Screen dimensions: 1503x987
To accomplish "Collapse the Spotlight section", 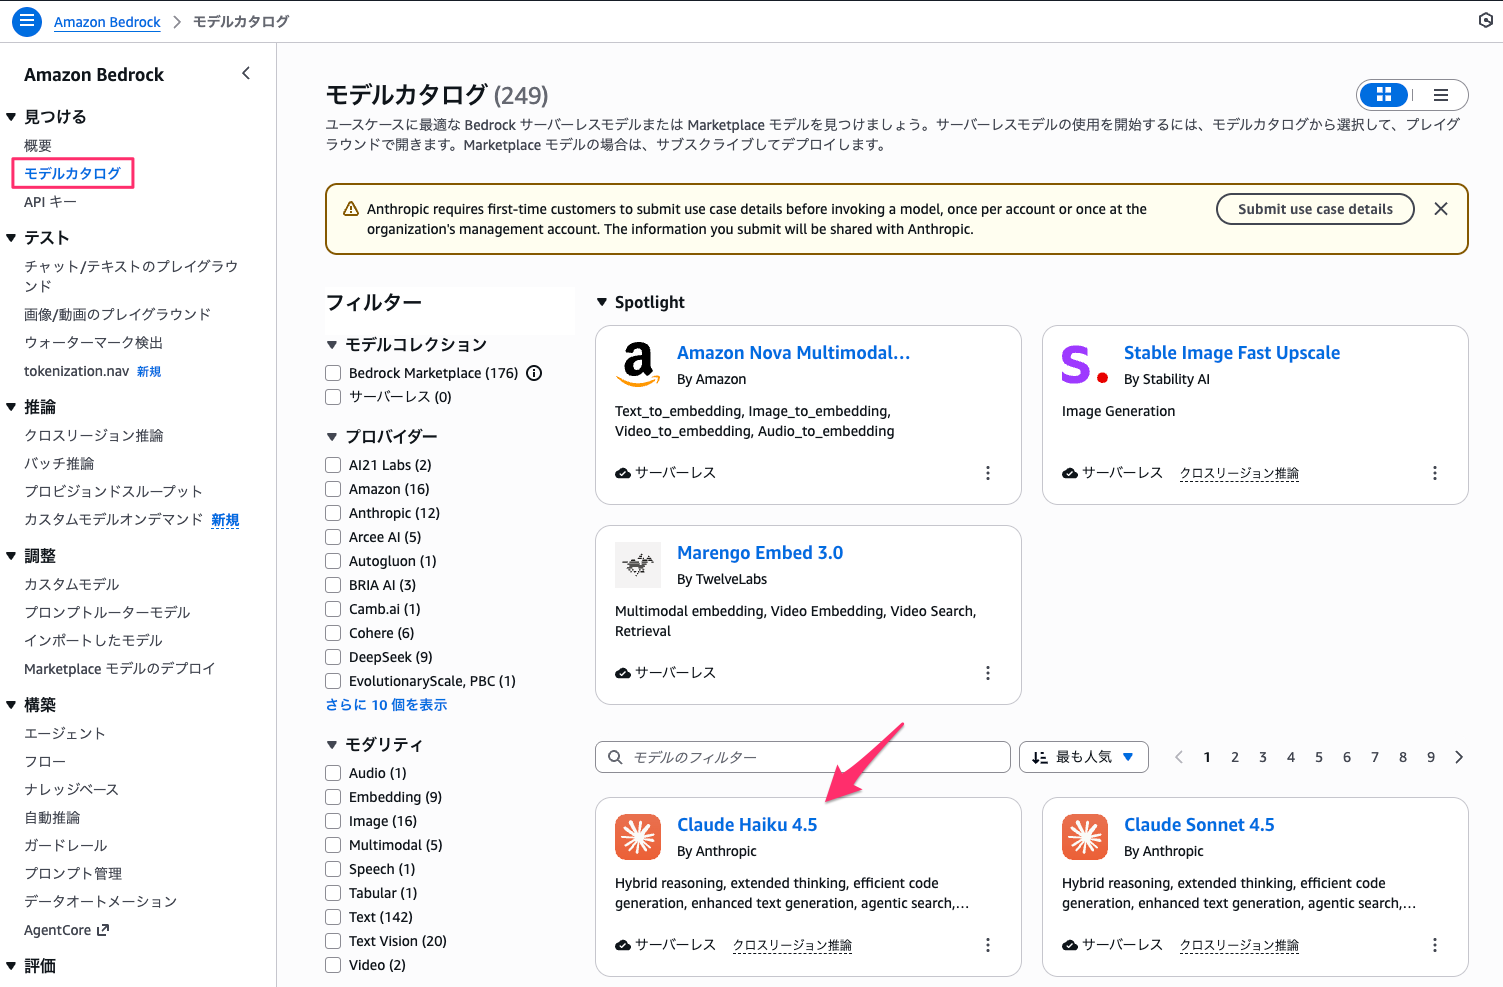I will (x=602, y=302).
